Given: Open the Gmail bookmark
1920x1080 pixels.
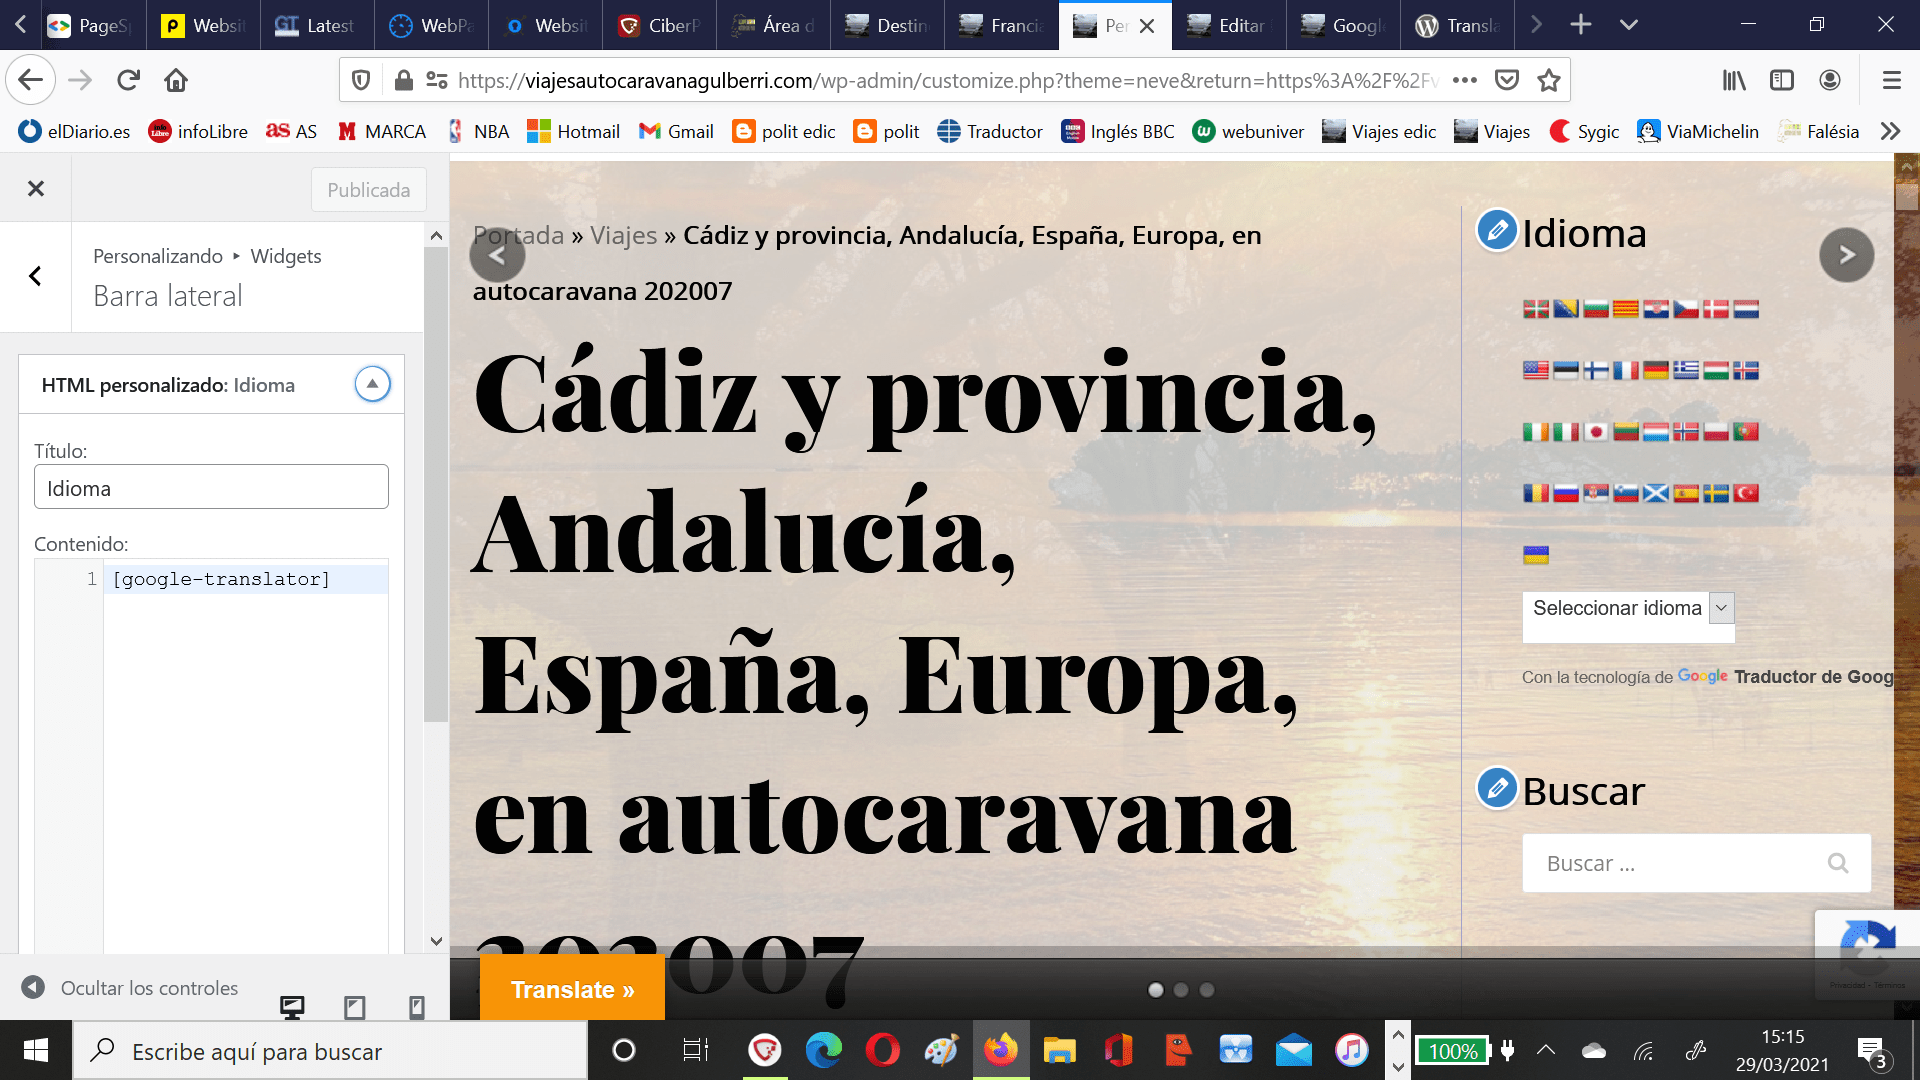Looking at the screenshot, I should (x=676, y=131).
